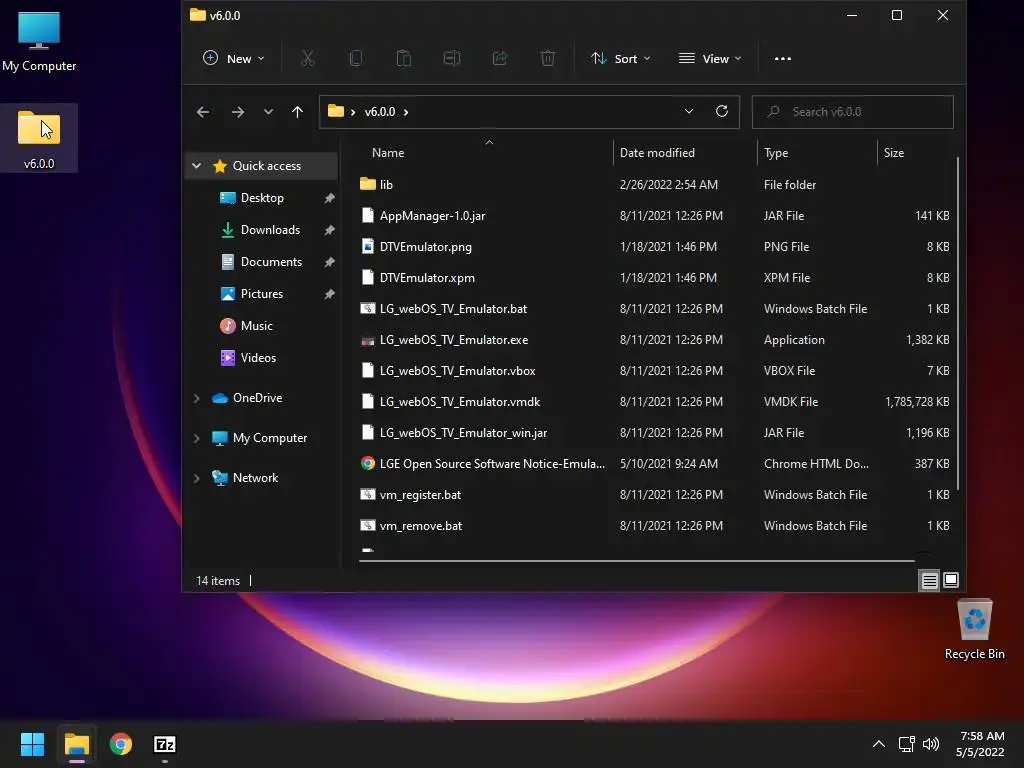Click the Cut scissors icon

click(x=308, y=59)
